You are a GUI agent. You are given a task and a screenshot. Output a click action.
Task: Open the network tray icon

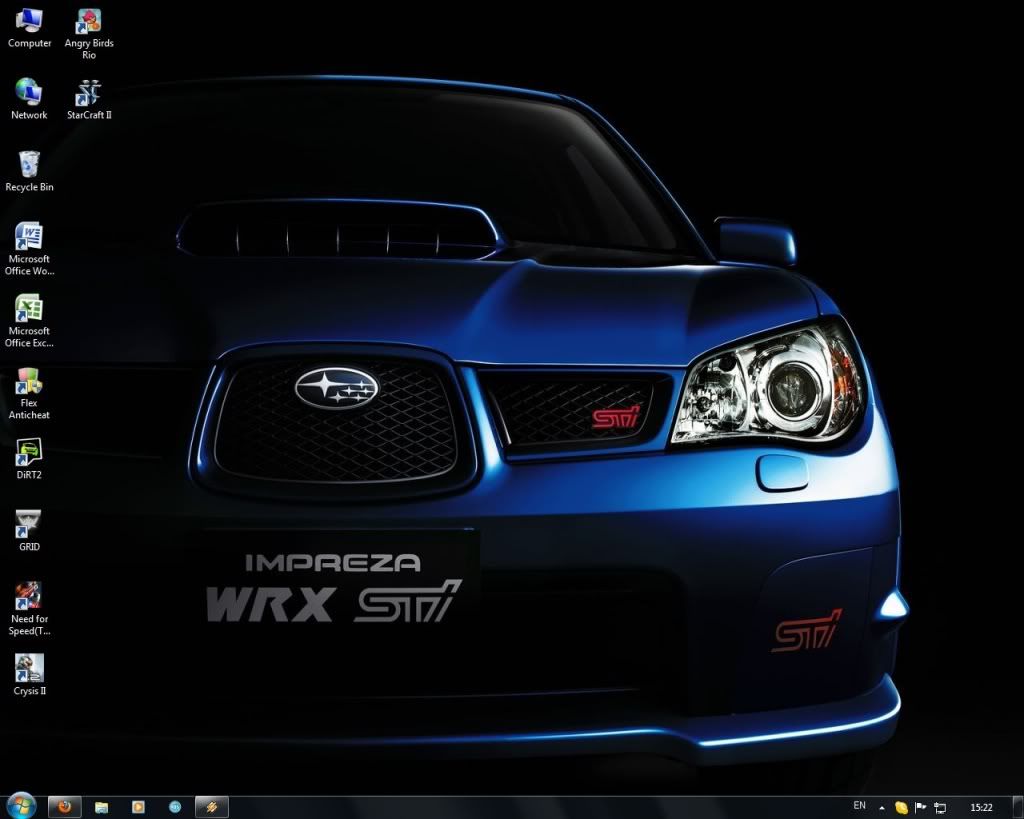tap(940, 808)
